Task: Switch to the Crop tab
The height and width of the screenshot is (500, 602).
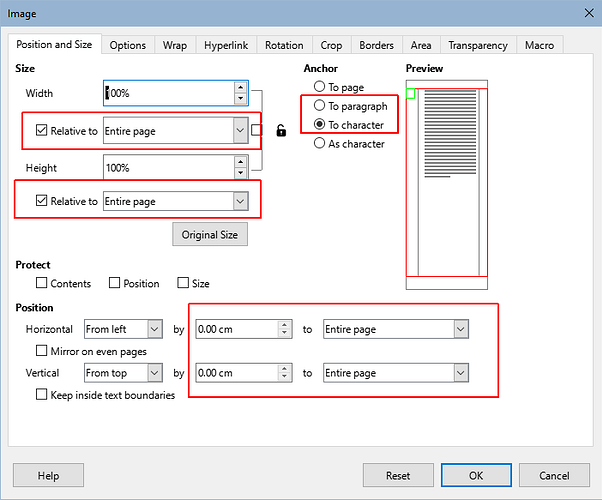Action: pyautogui.click(x=331, y=45)
